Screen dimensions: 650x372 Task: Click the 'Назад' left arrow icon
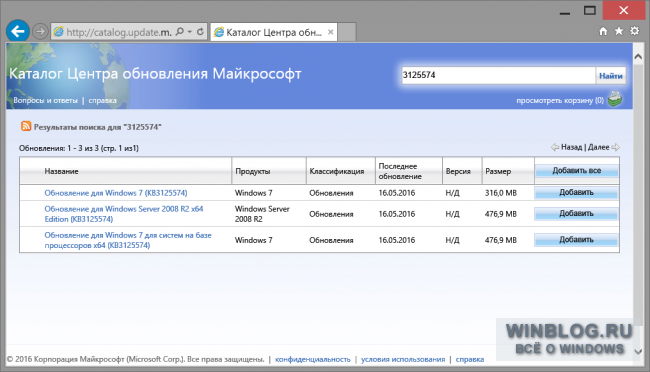coord(555,147)
